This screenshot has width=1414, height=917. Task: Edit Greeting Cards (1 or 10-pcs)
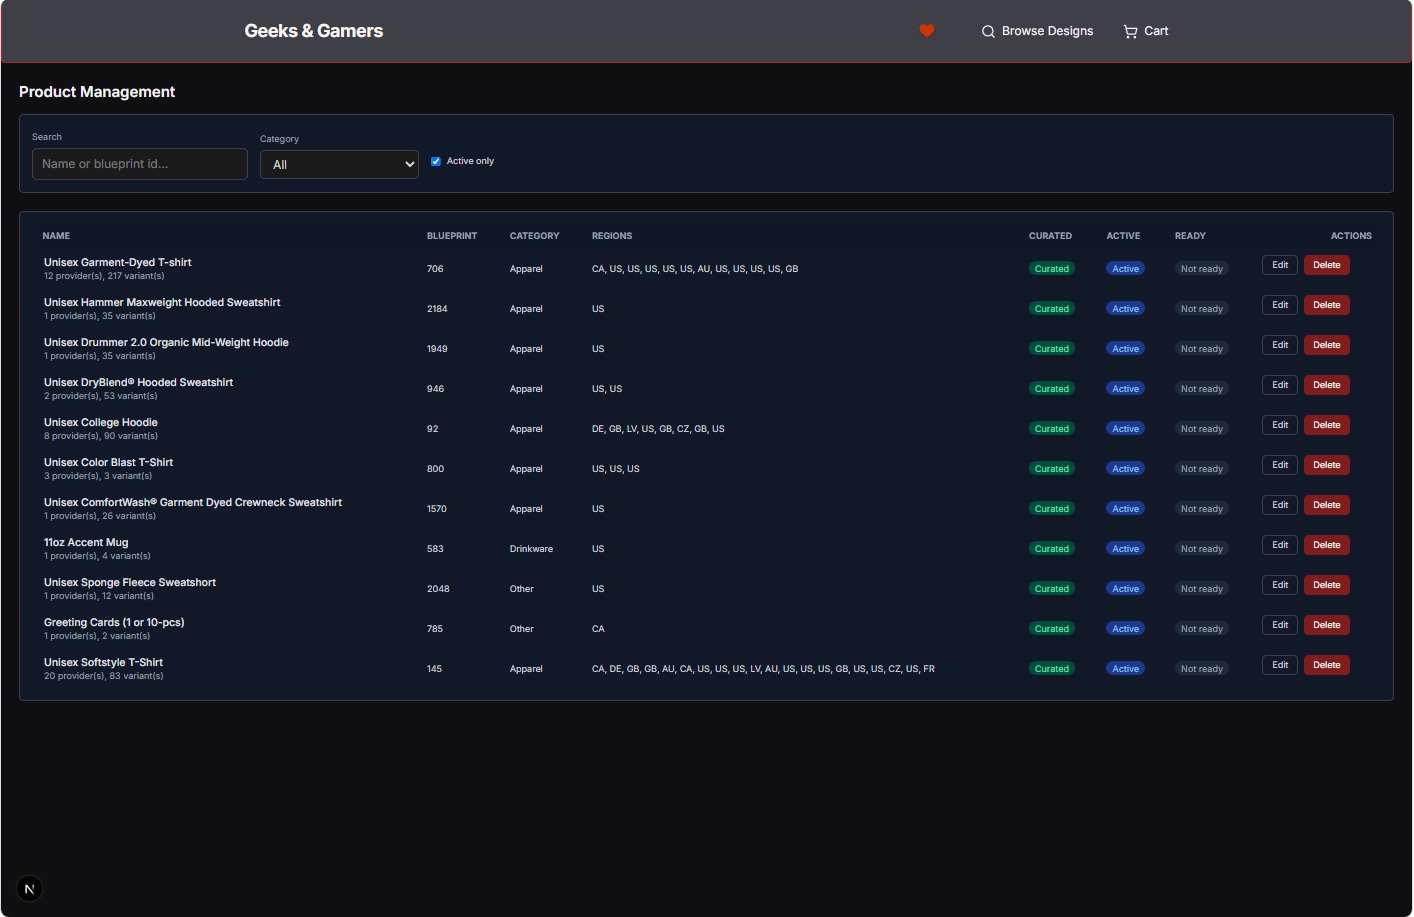pos(1280,625)
